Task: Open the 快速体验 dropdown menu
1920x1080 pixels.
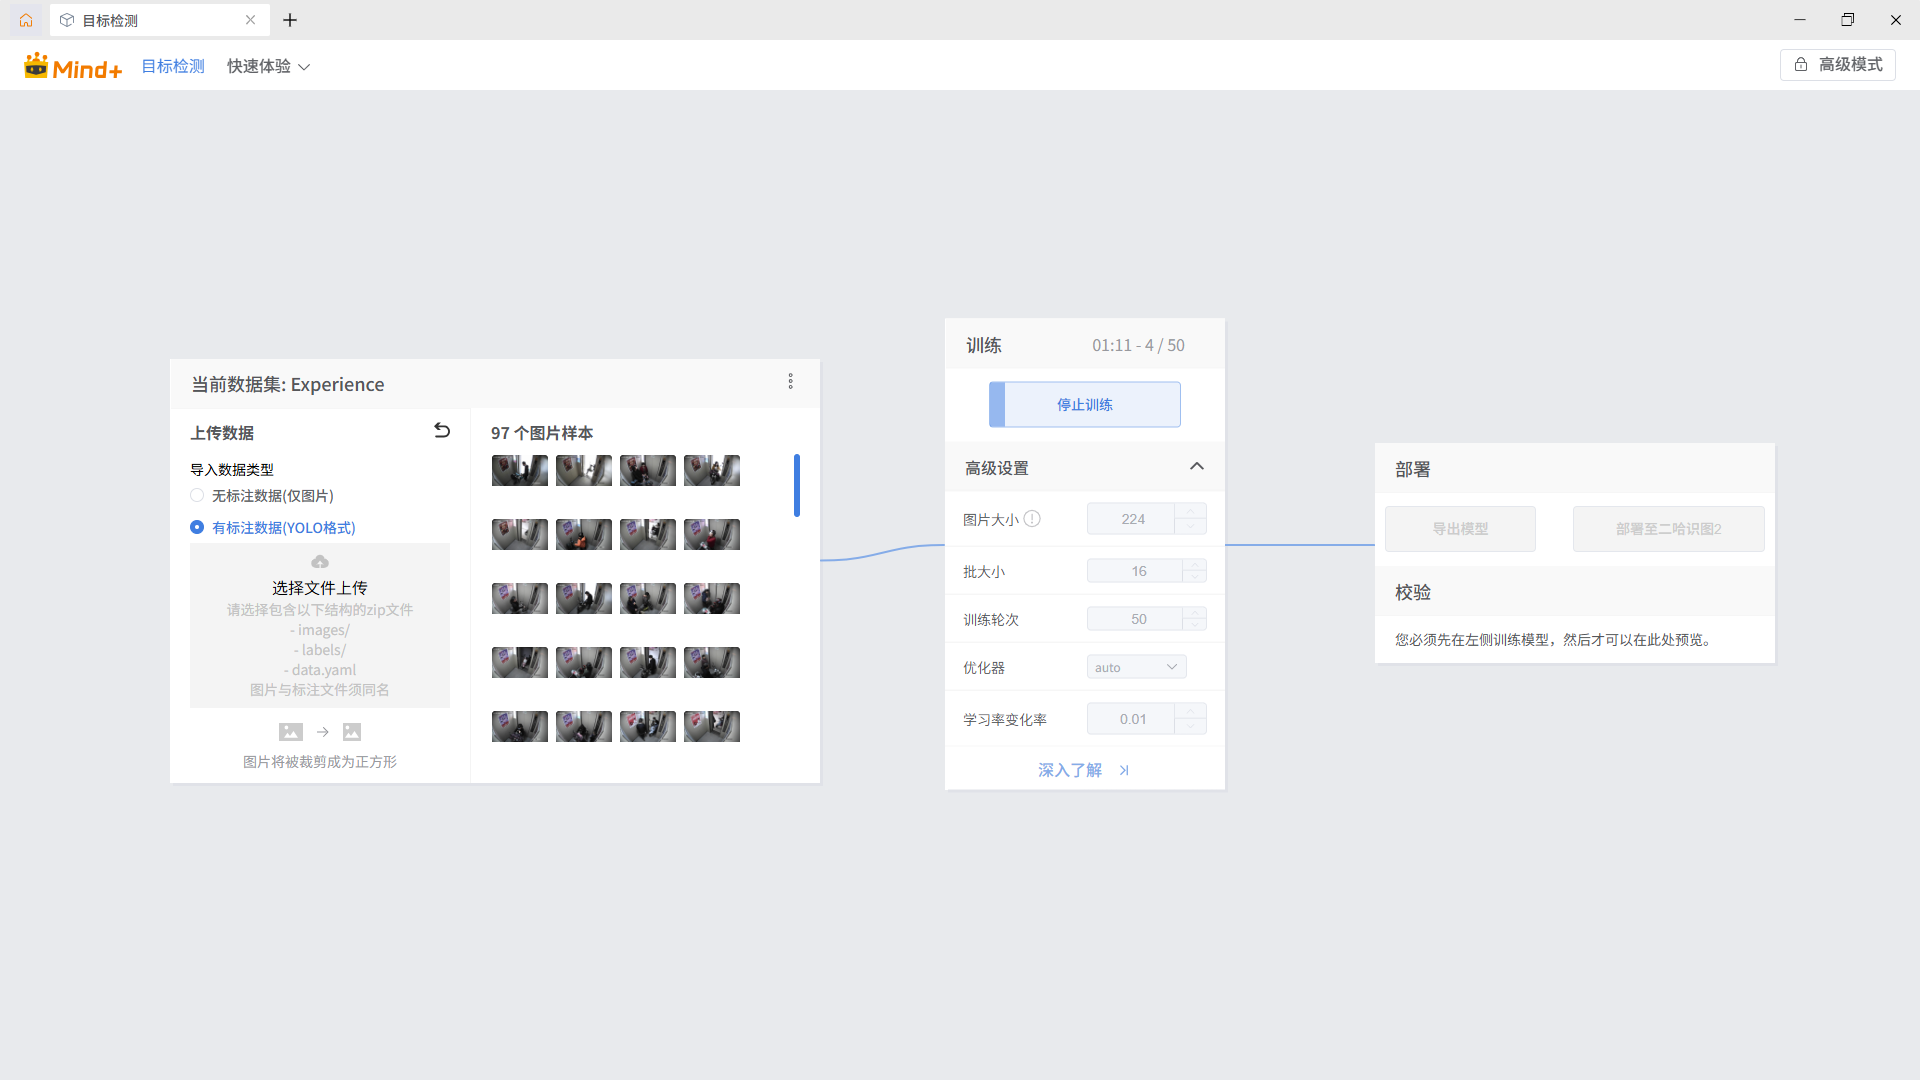Action: [x=268, y=66]
